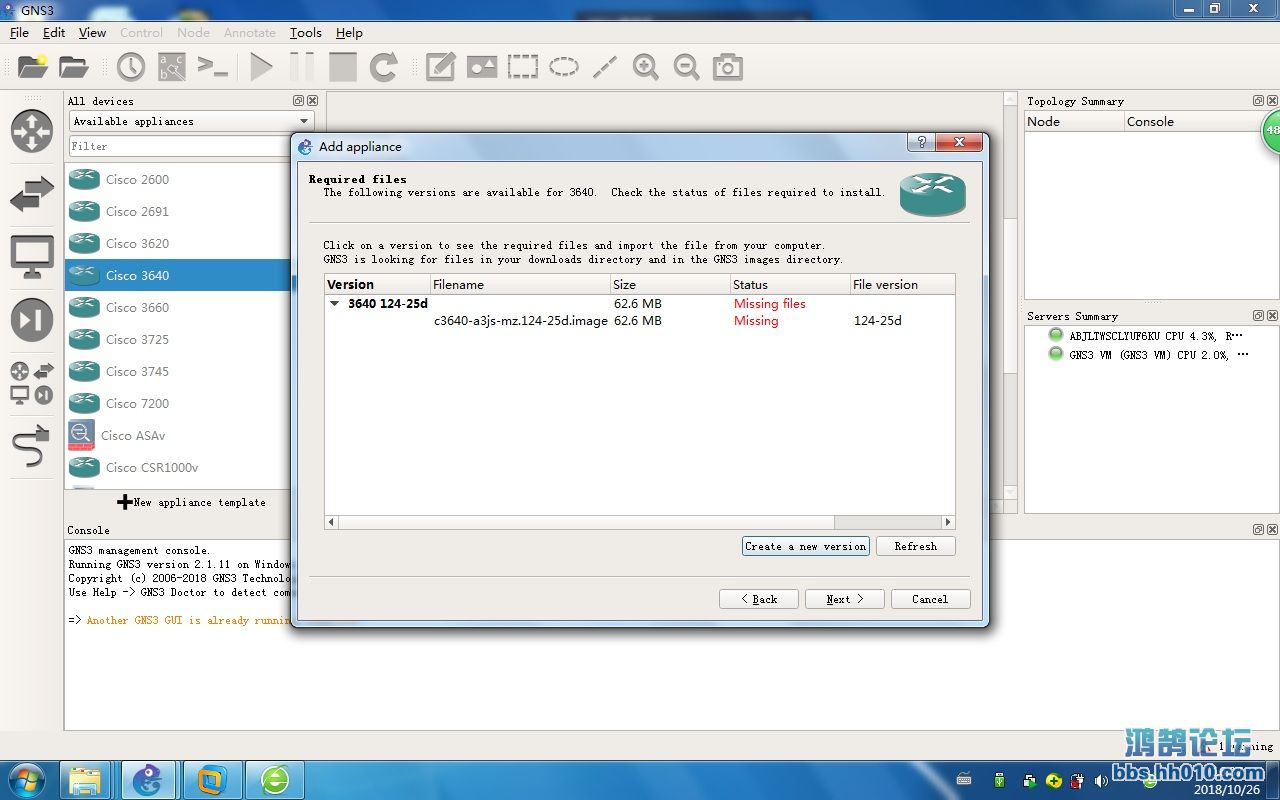This screenshot has width=1280, height=800.
Task: Click the Add a note icon
Action: coord(440,67)
